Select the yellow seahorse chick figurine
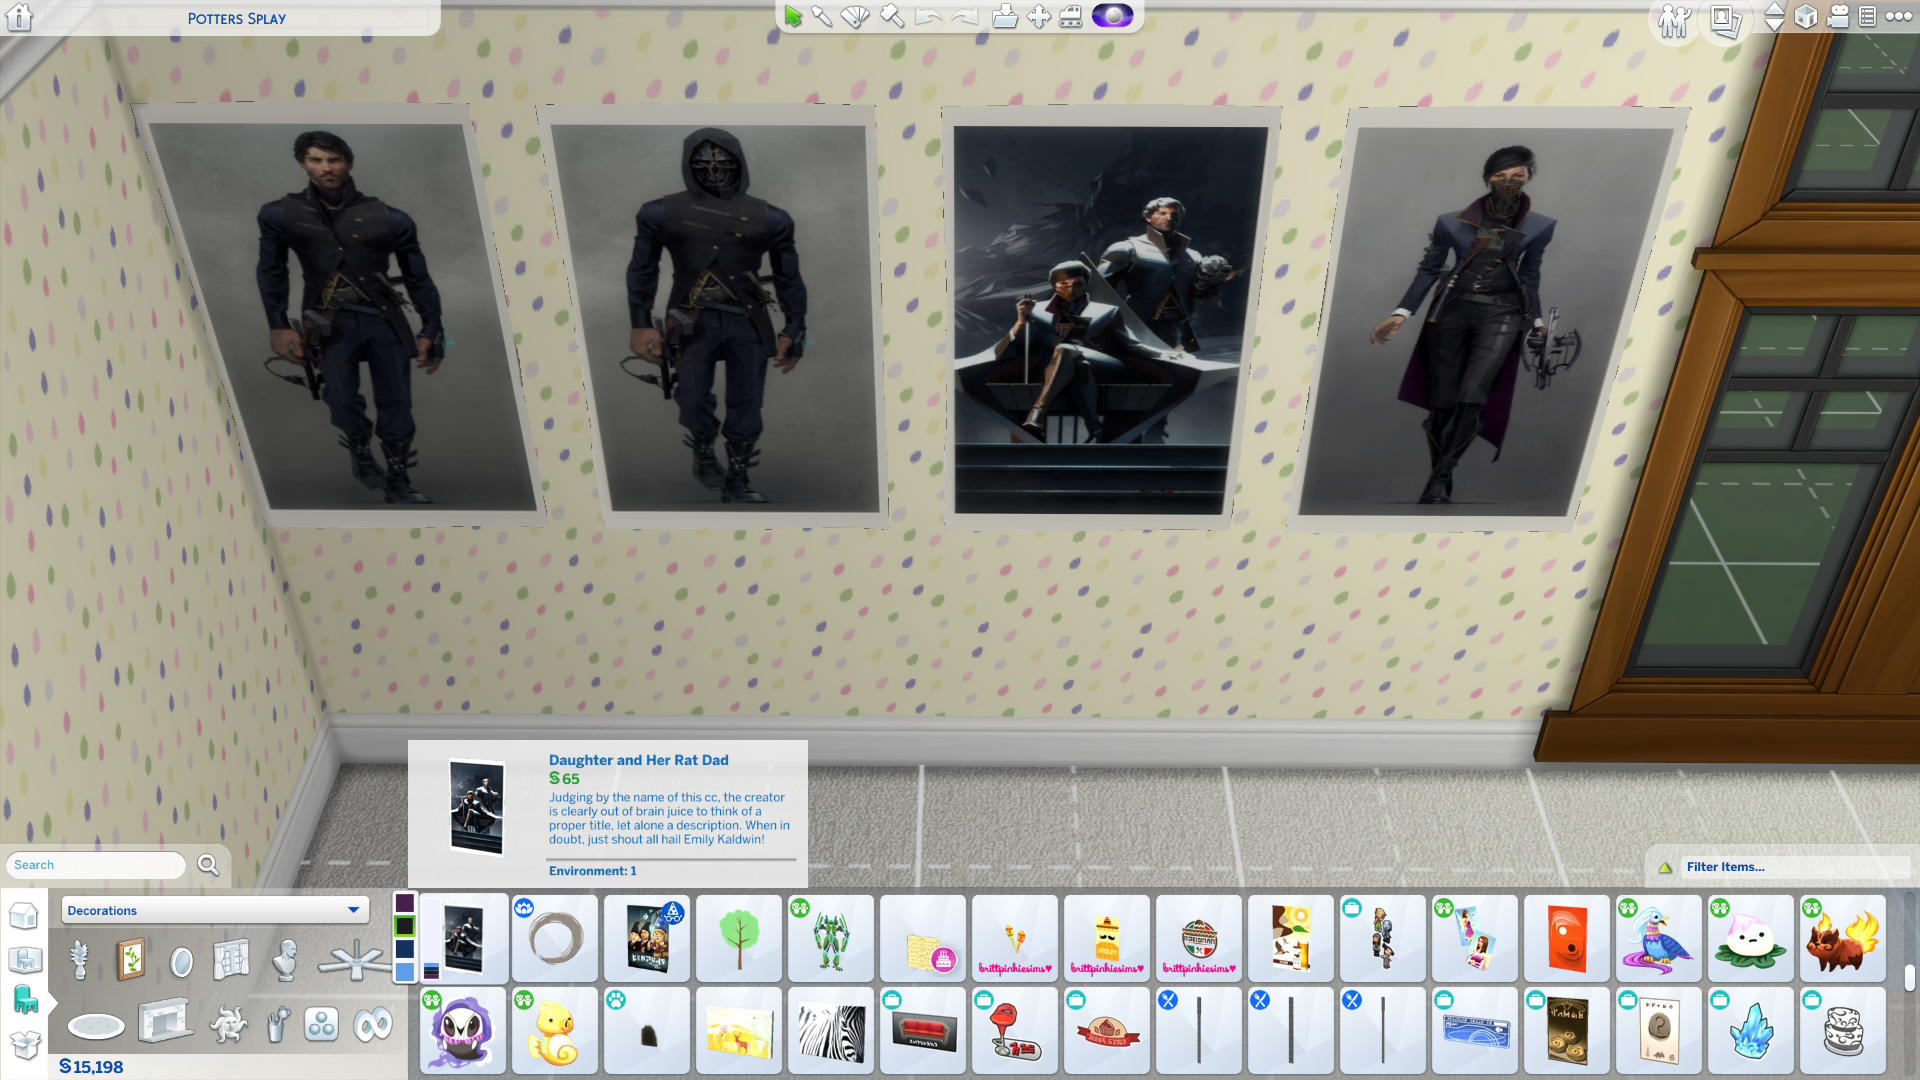The image size is (1920, 1080). pyautogui.click(x=555, y=1030)
